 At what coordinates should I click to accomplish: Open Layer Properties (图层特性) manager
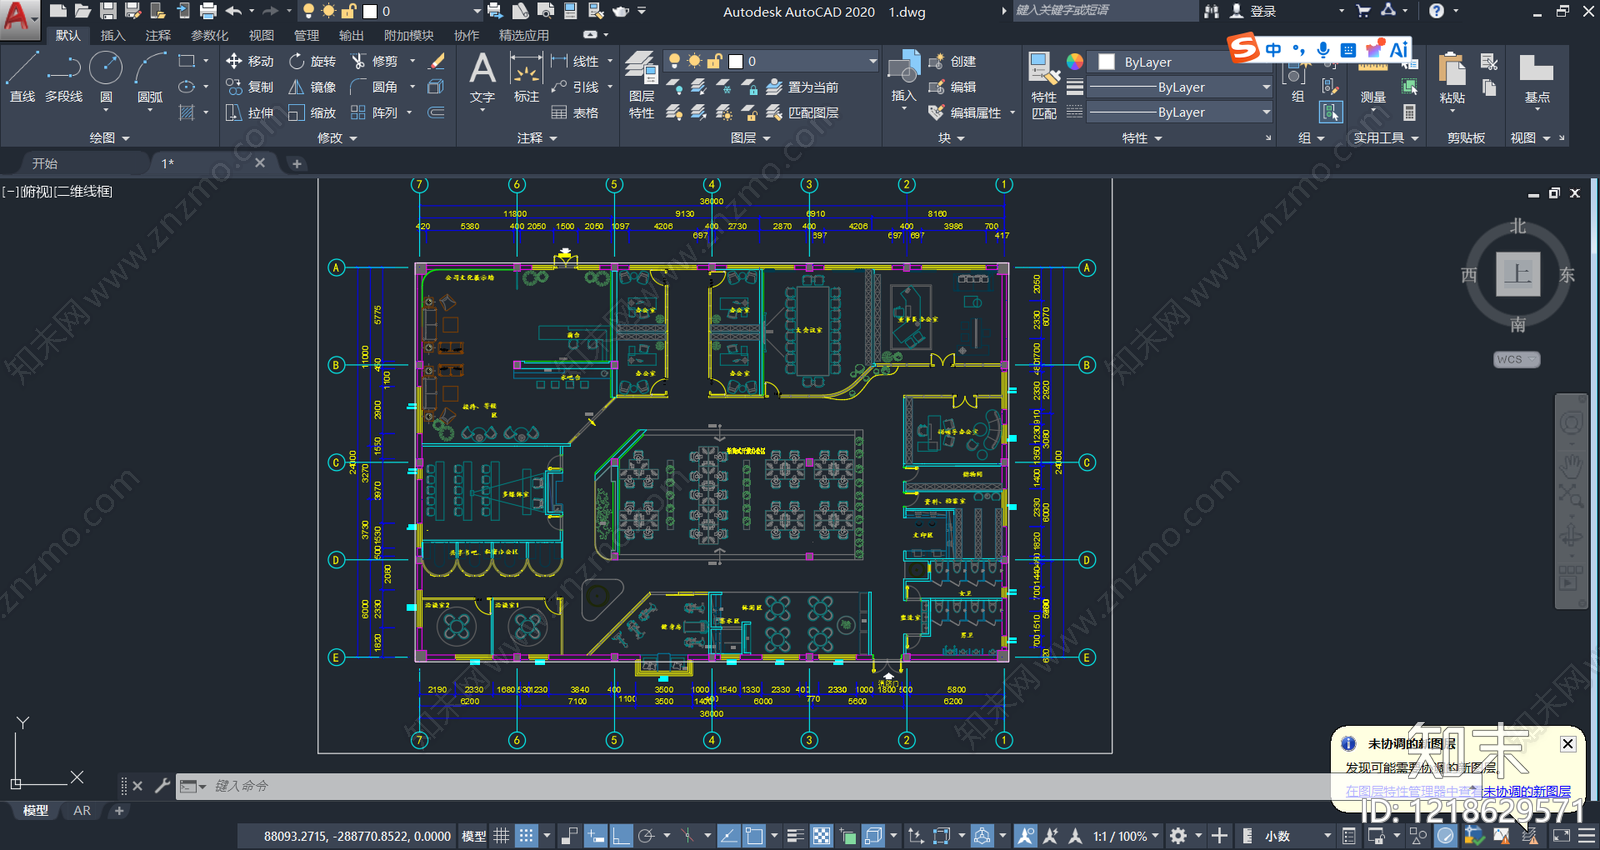click(x=641, y=85)
